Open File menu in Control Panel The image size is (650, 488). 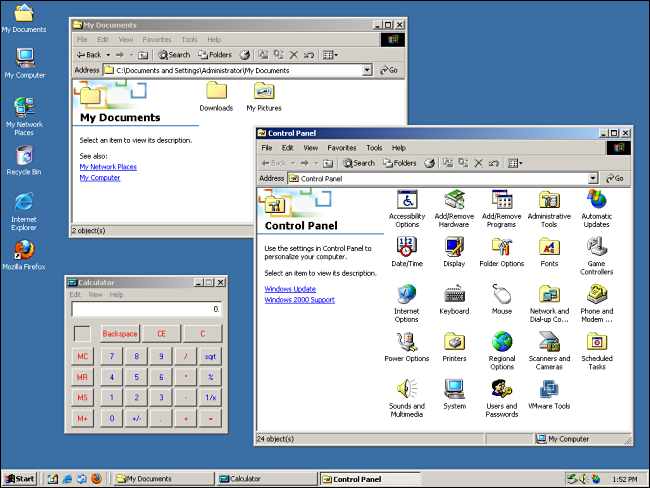267,148
